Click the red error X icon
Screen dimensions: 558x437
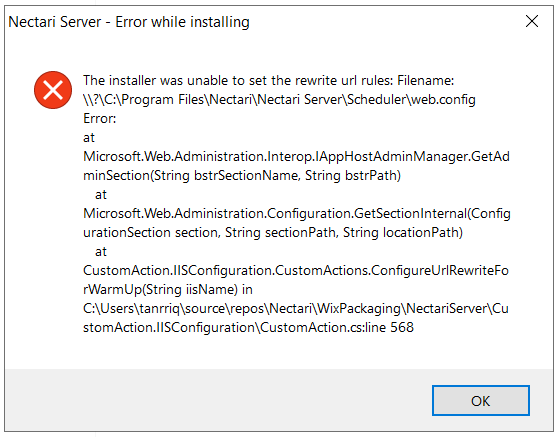tap(53, 90)
